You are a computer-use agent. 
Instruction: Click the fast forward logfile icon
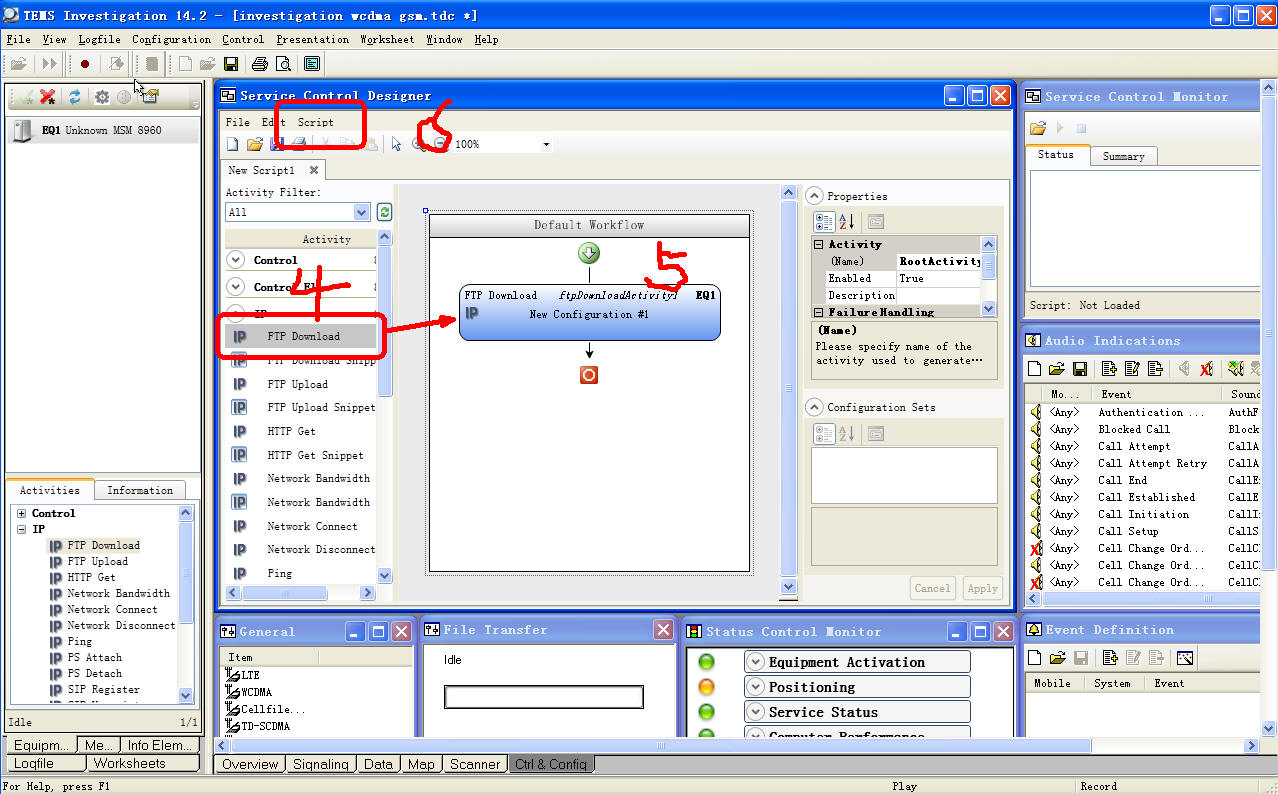[x=49, y=64]
